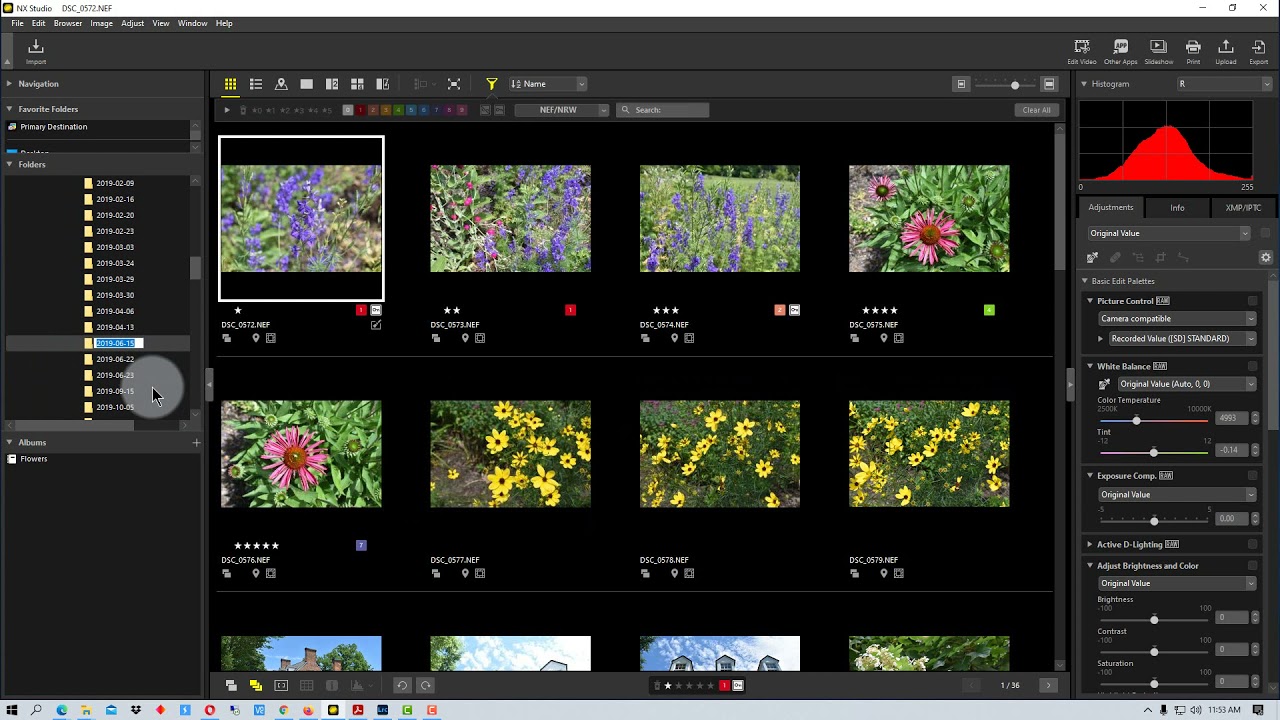Toggle Adjust Brightness and Color checkbox
This screenshot has height=720, width=1280.
click(x=1252, y=566)
